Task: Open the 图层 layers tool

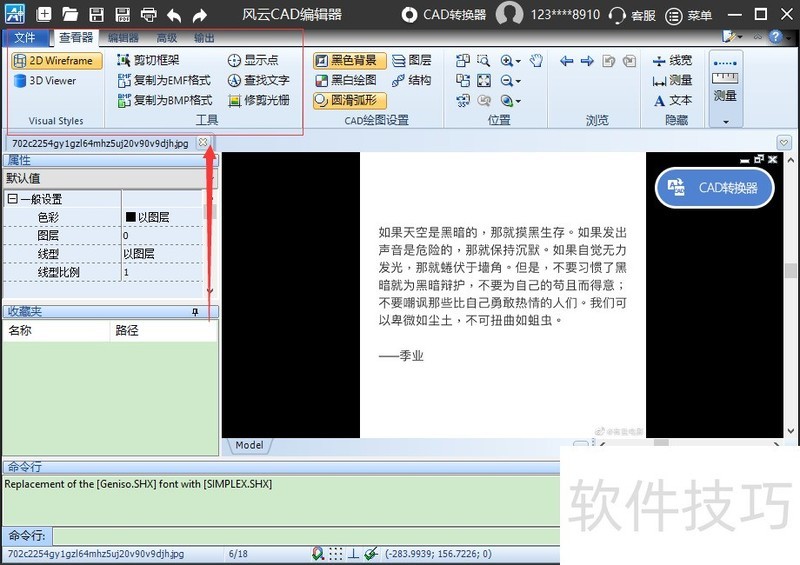Action: pos(411,61)
